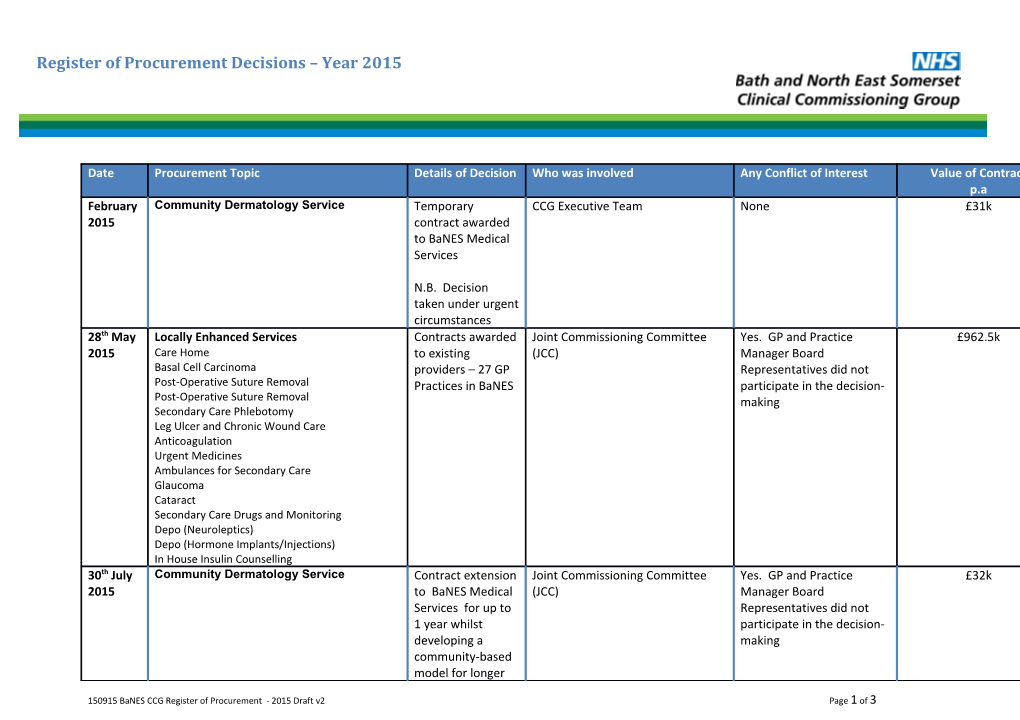Select the 30th July 2015 date cell

[x=112, y=583]
